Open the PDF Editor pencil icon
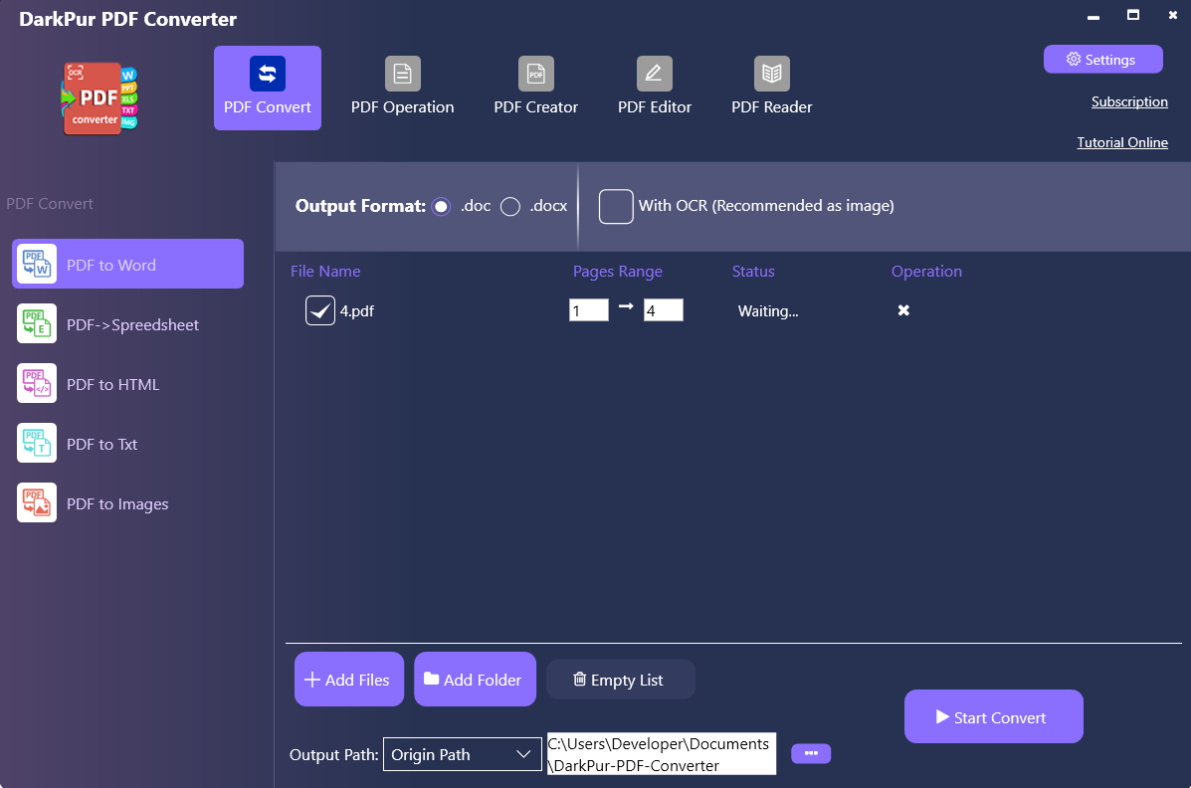The image size is (1191, 788). point(654,74)
